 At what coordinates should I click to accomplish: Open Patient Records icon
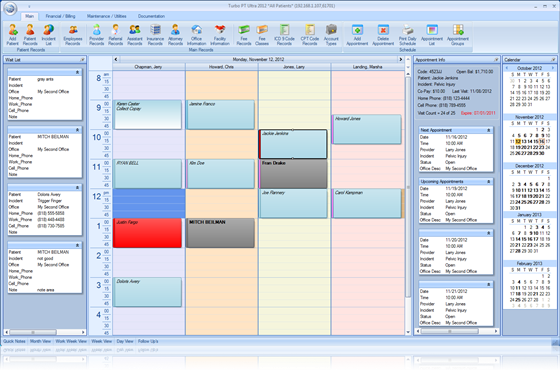[30, 35]
